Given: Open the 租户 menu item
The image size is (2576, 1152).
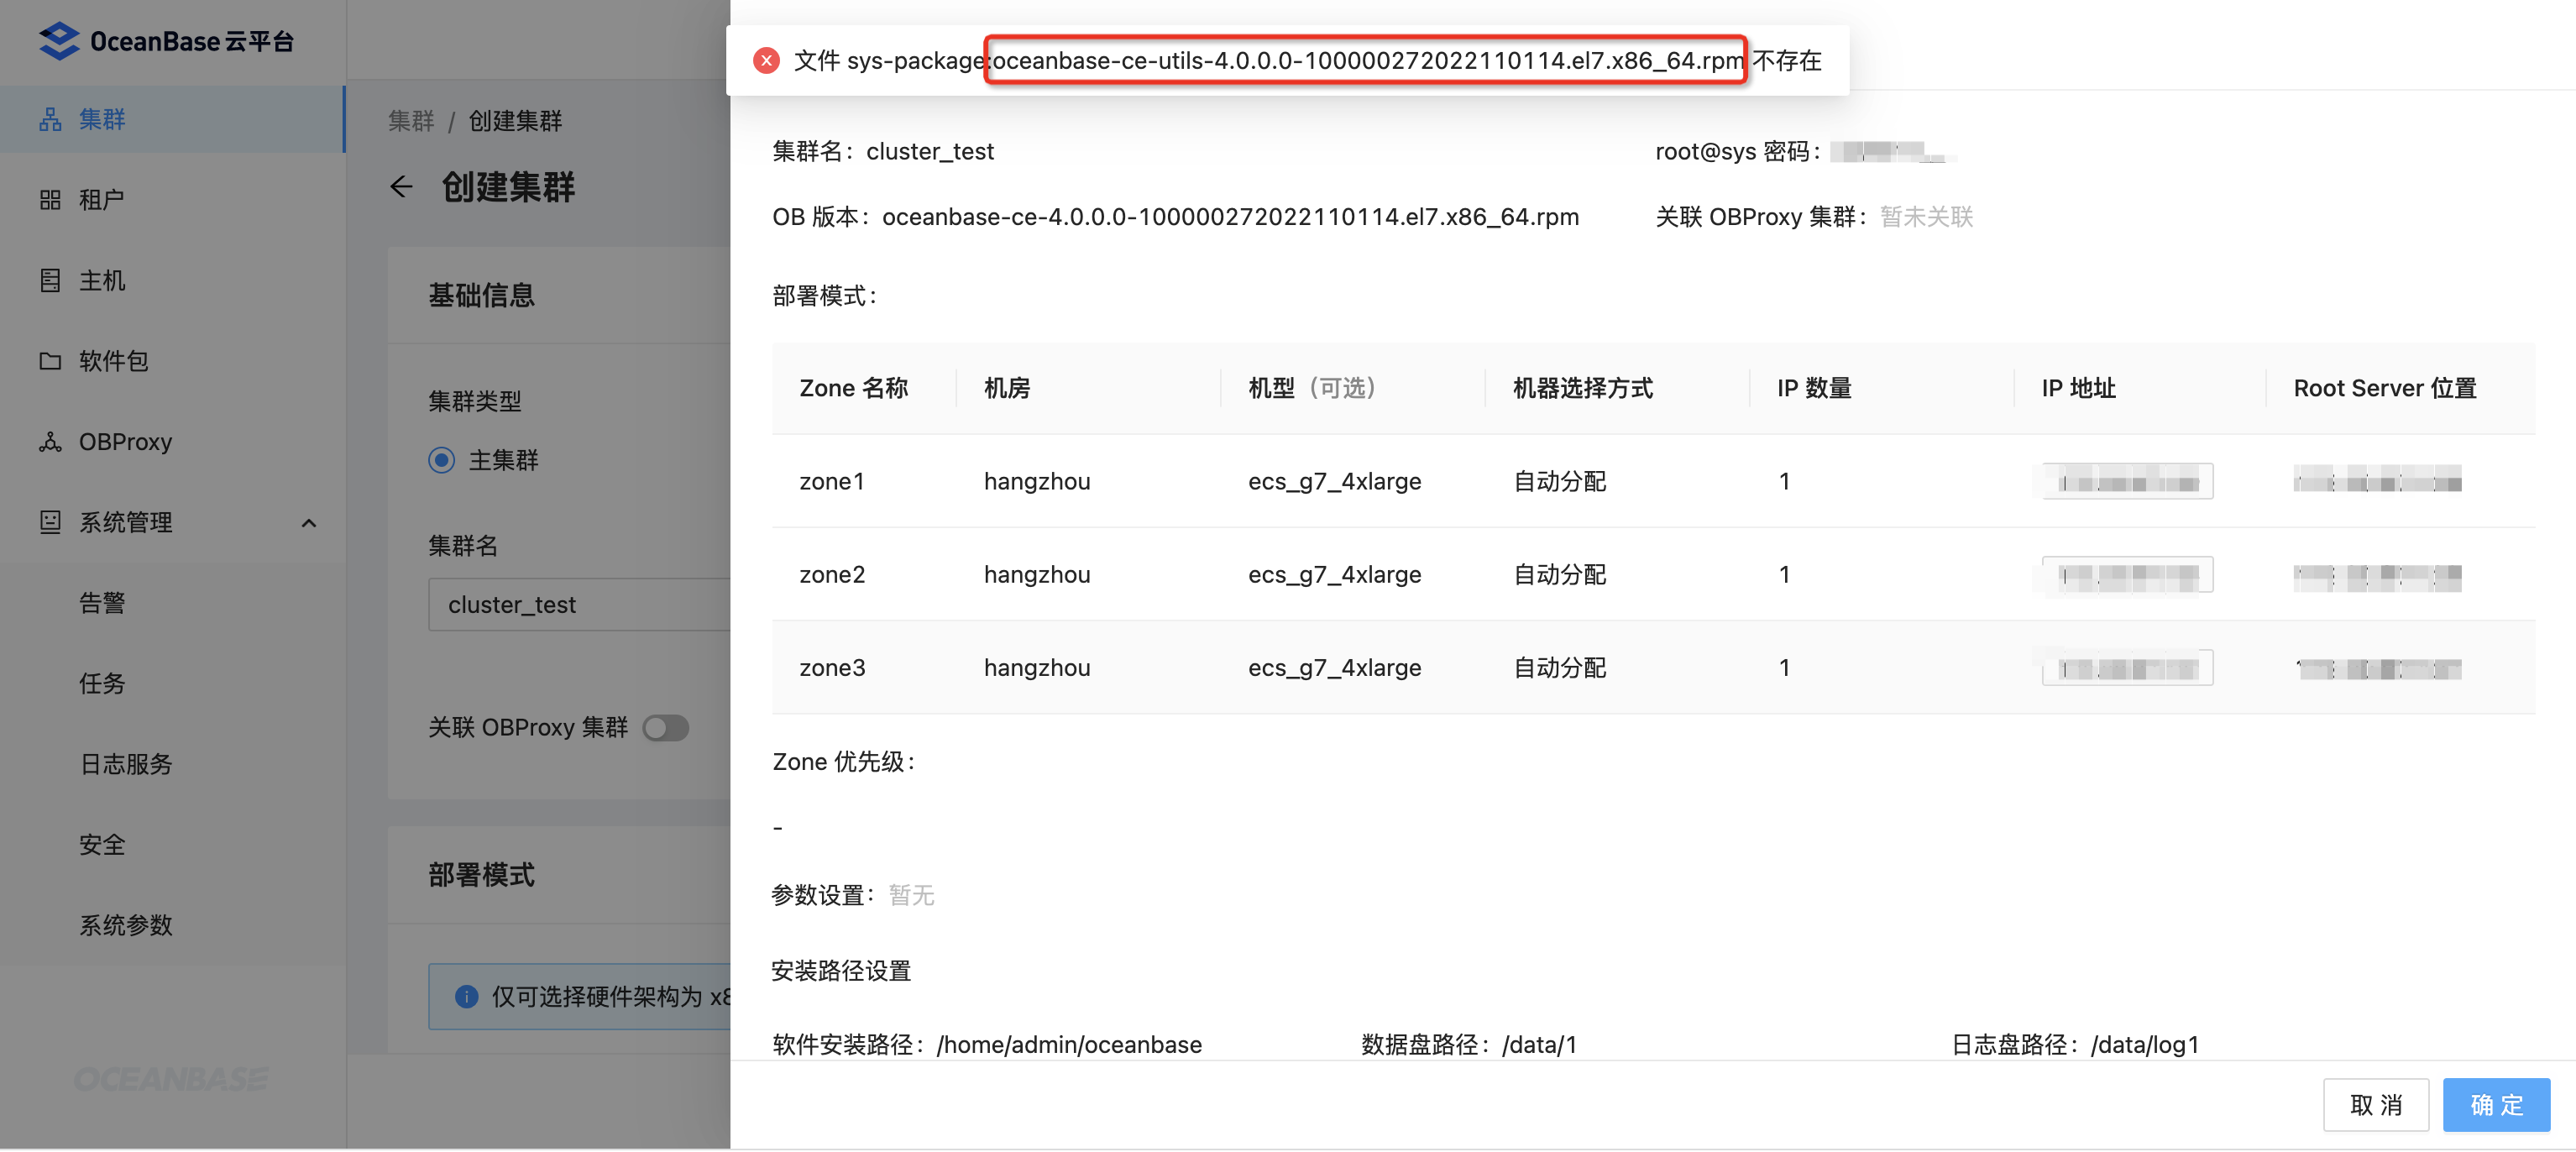Looking at the screenshot, I should [173, 200].
